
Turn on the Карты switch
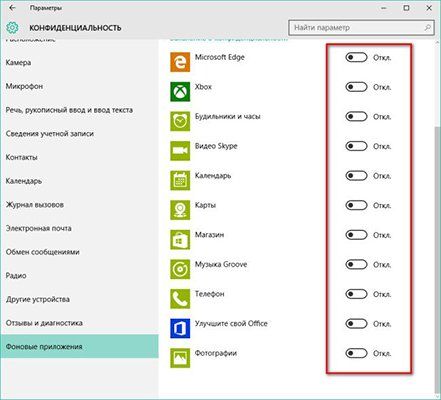356,205
